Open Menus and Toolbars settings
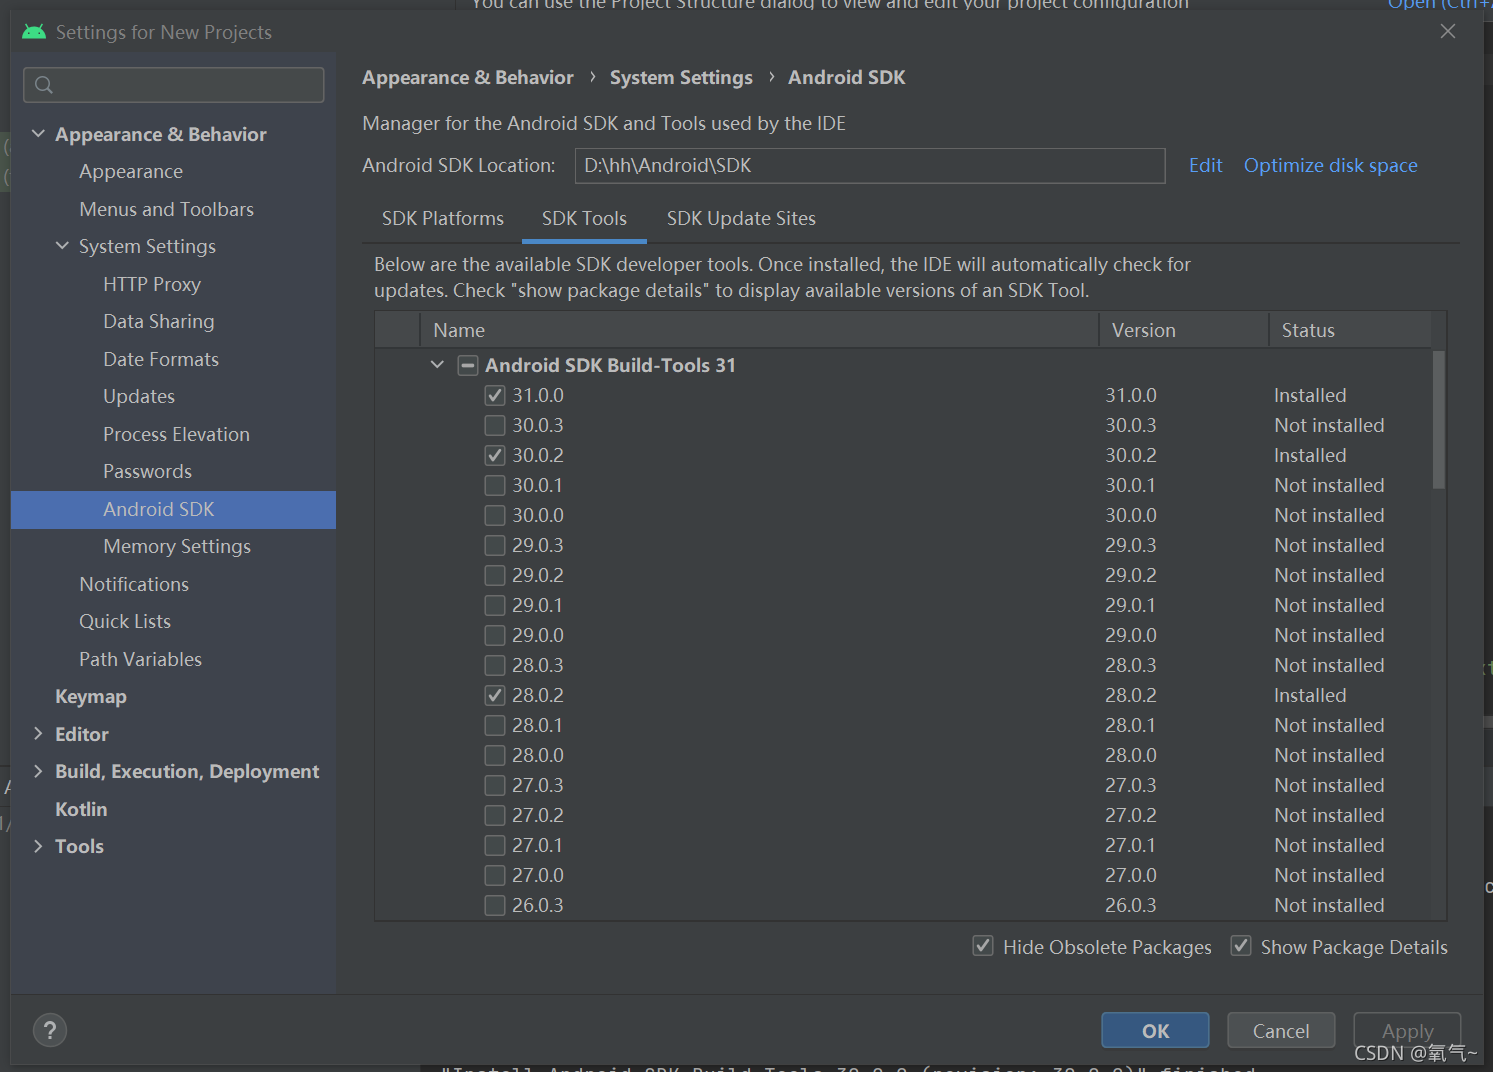1493x1072 pixels. (x=167, y=209)
